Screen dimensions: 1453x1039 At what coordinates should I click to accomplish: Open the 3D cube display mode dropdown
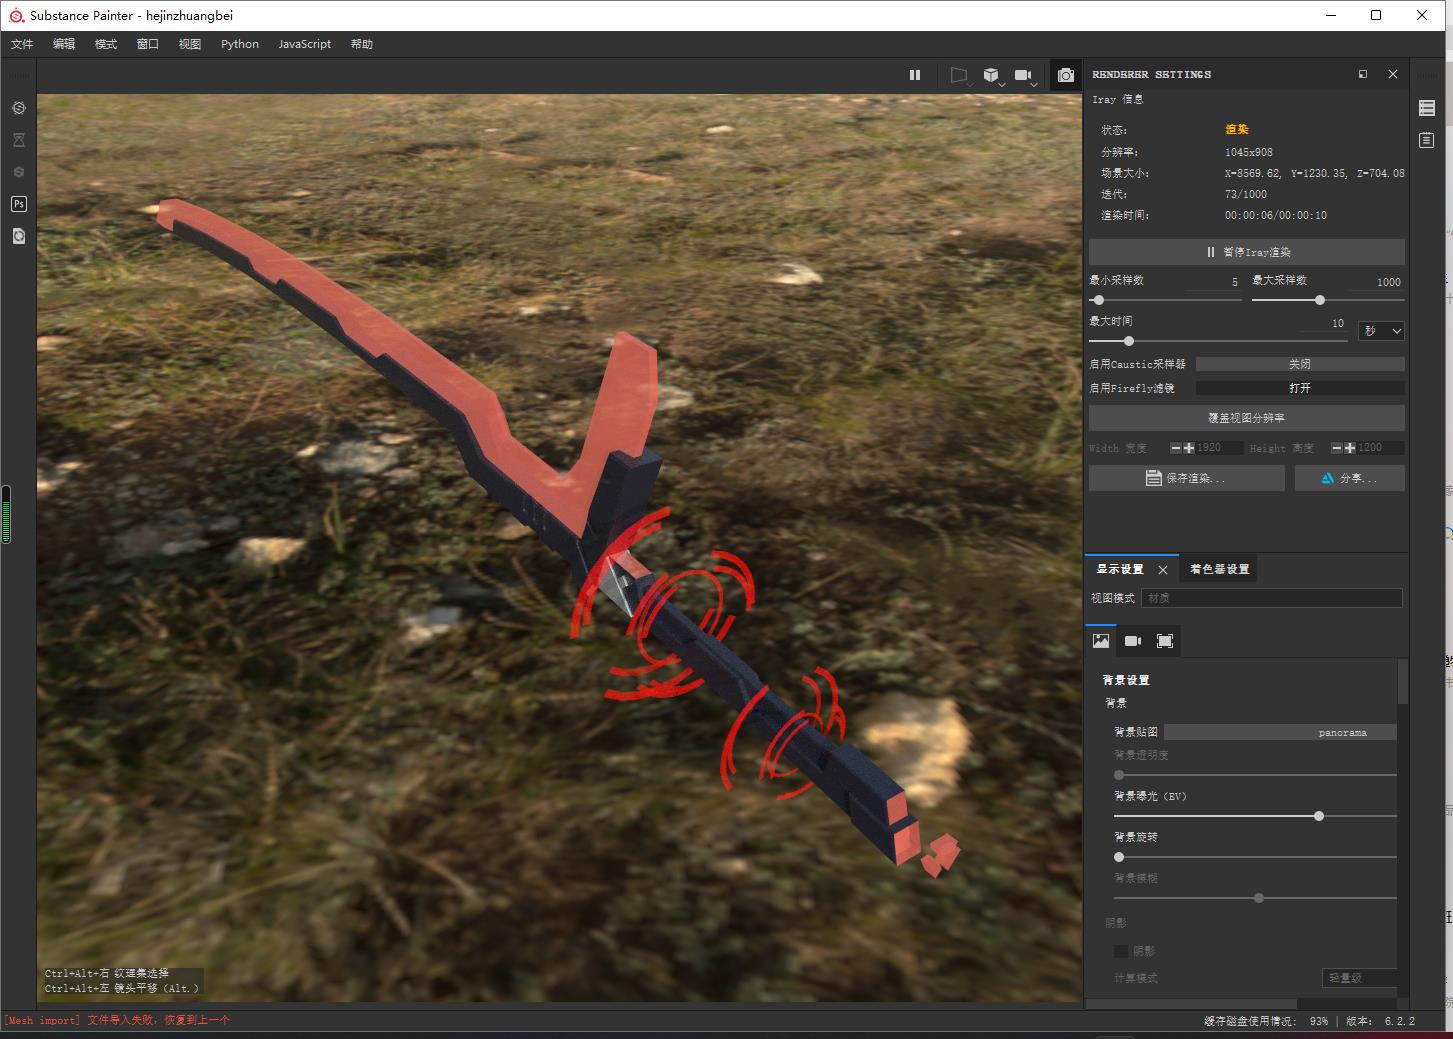(992, 75)
